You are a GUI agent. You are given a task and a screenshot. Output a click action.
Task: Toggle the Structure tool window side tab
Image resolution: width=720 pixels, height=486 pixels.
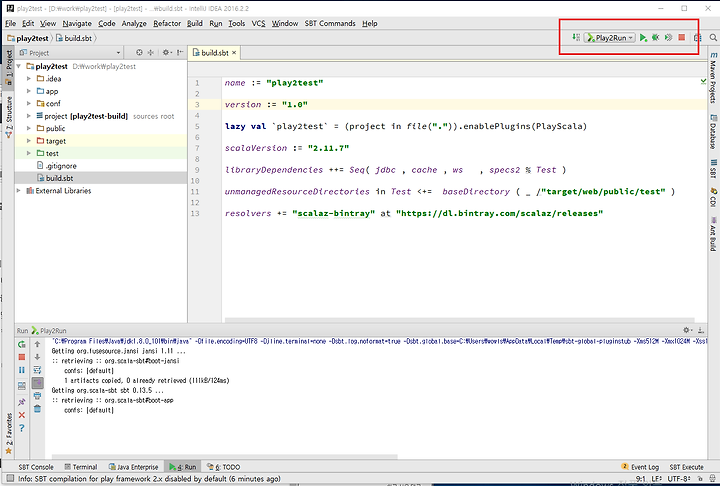pyautogui.click(x=8, y=117)
